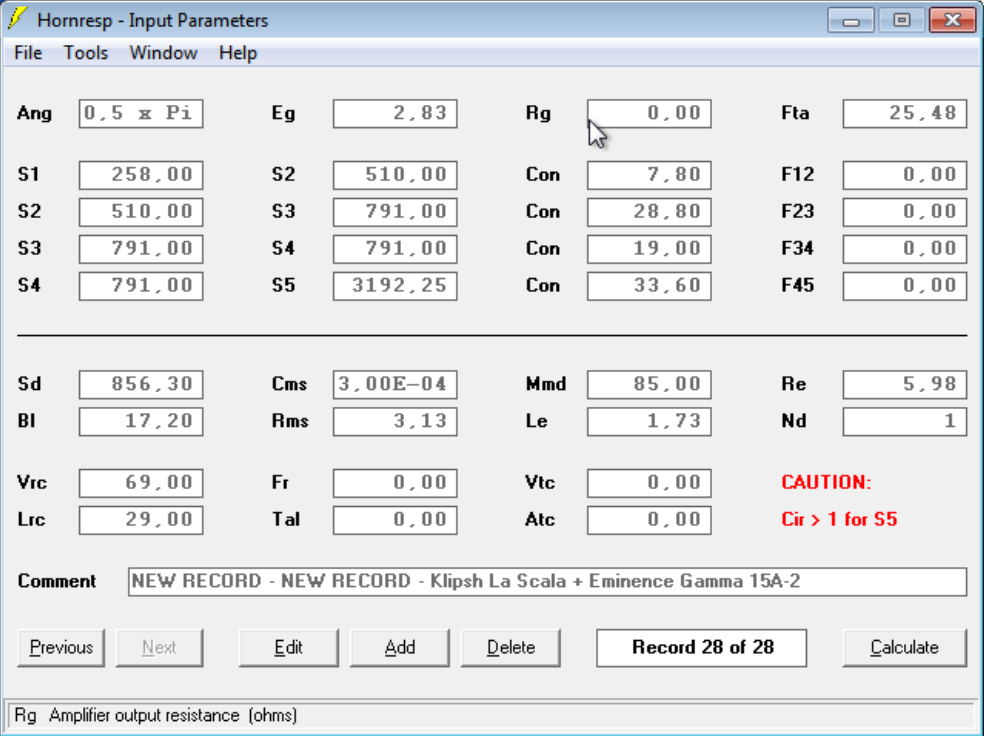Click the Le field 1,73

tap(650, 421)
